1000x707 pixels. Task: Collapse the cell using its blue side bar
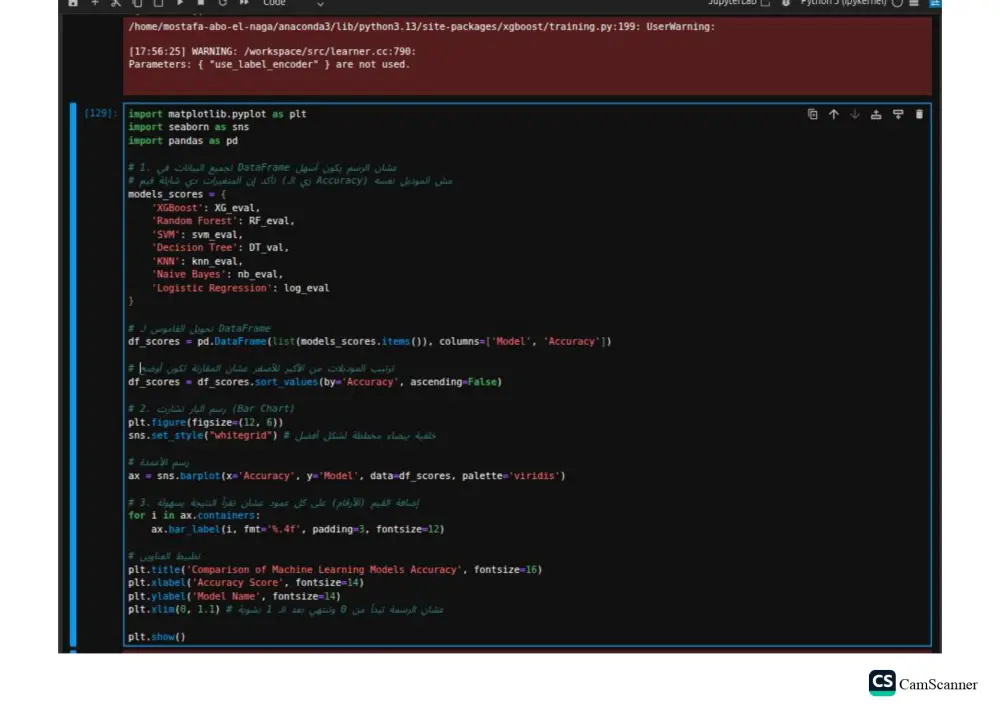(73, 375)
